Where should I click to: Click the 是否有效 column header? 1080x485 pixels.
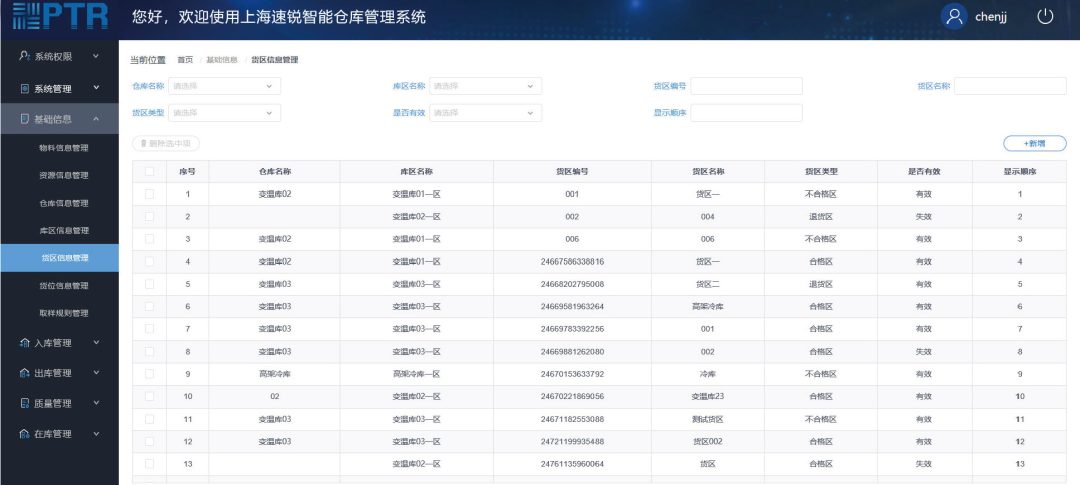click(924, 172)
